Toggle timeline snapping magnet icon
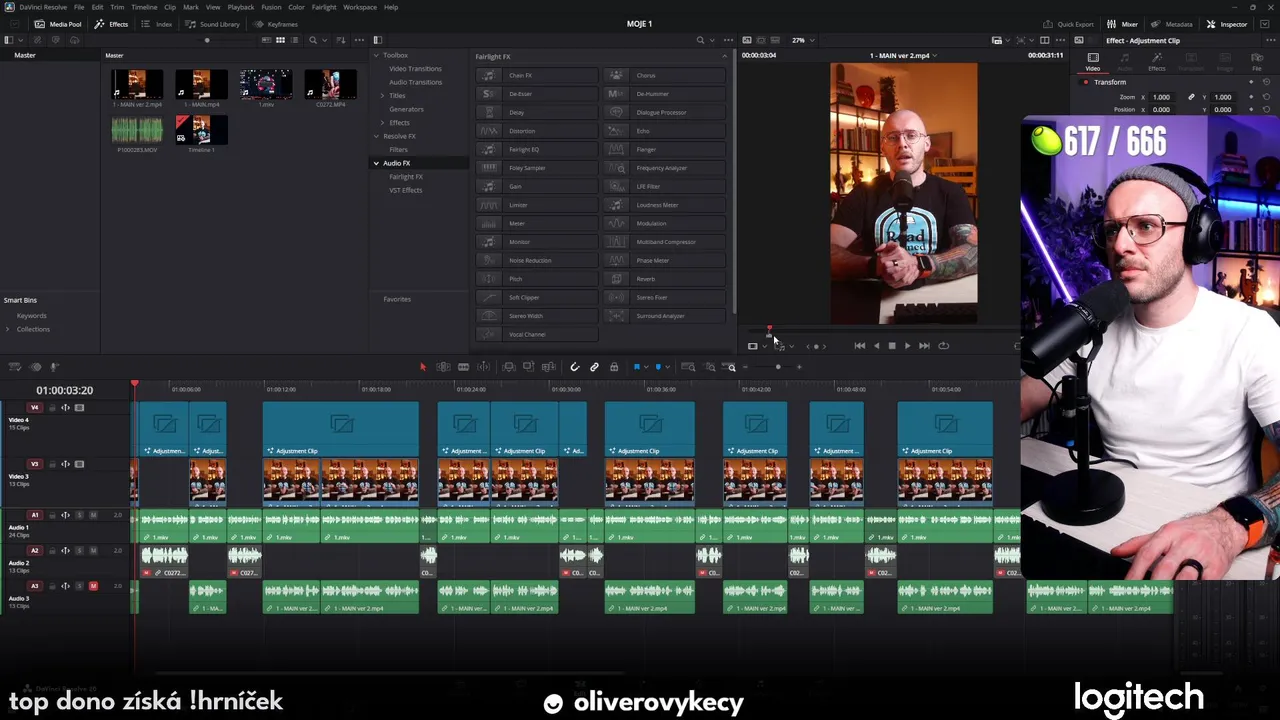 (x=574, y=367)
